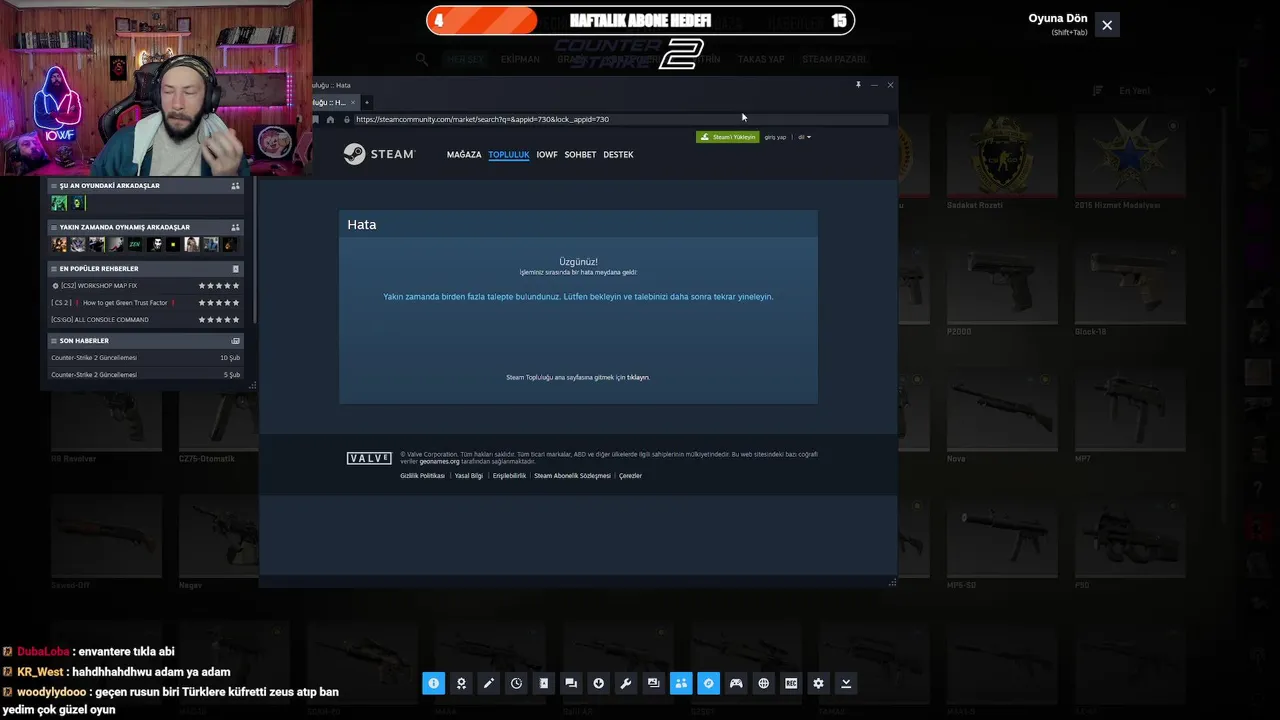The height and width of the screenshot is (720, 1280).
Task: Click the green Steam'i Yükleyin button
Action: [x=727, y=137]
